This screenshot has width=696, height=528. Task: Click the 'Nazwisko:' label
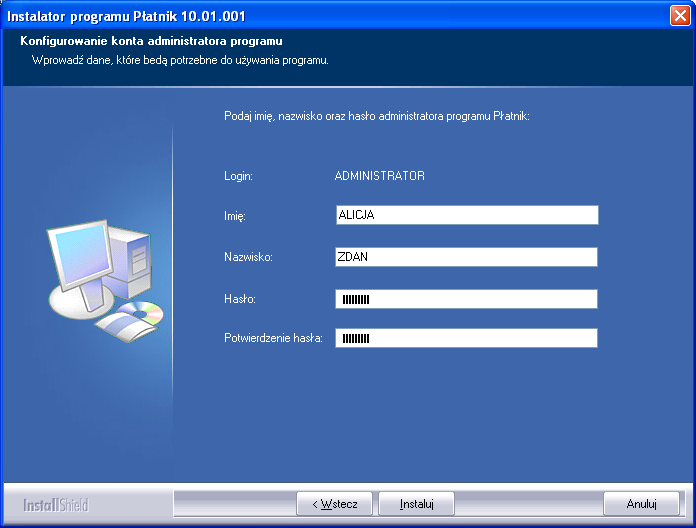point(248,257)
